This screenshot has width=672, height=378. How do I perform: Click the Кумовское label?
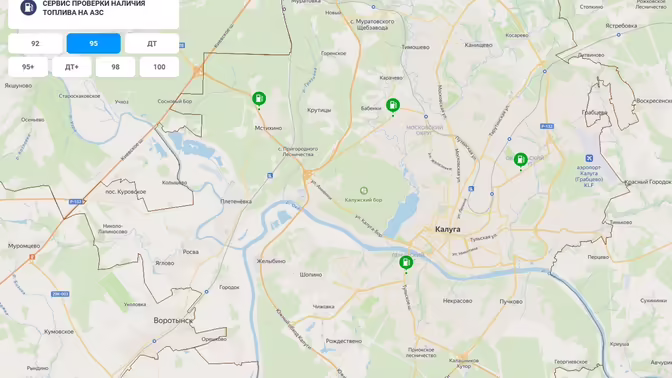59,332
